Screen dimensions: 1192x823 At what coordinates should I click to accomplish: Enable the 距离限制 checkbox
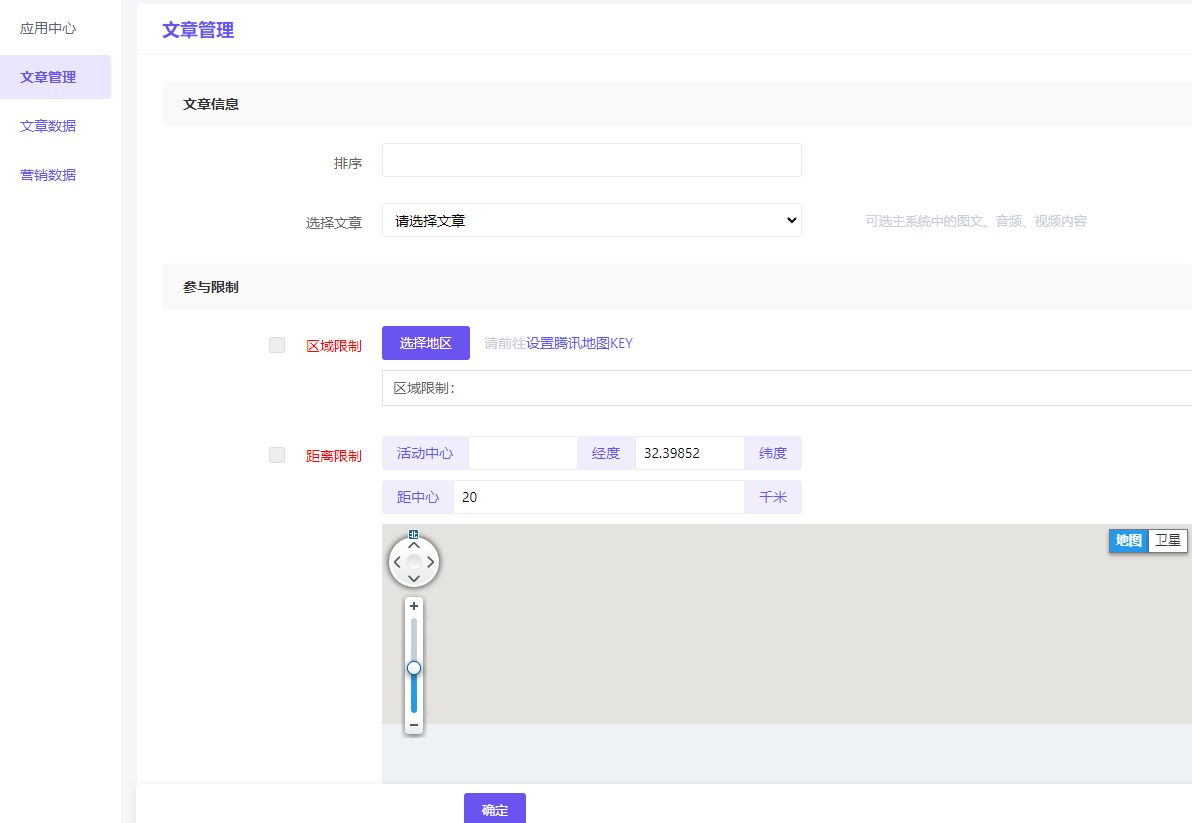click(276, 454)
